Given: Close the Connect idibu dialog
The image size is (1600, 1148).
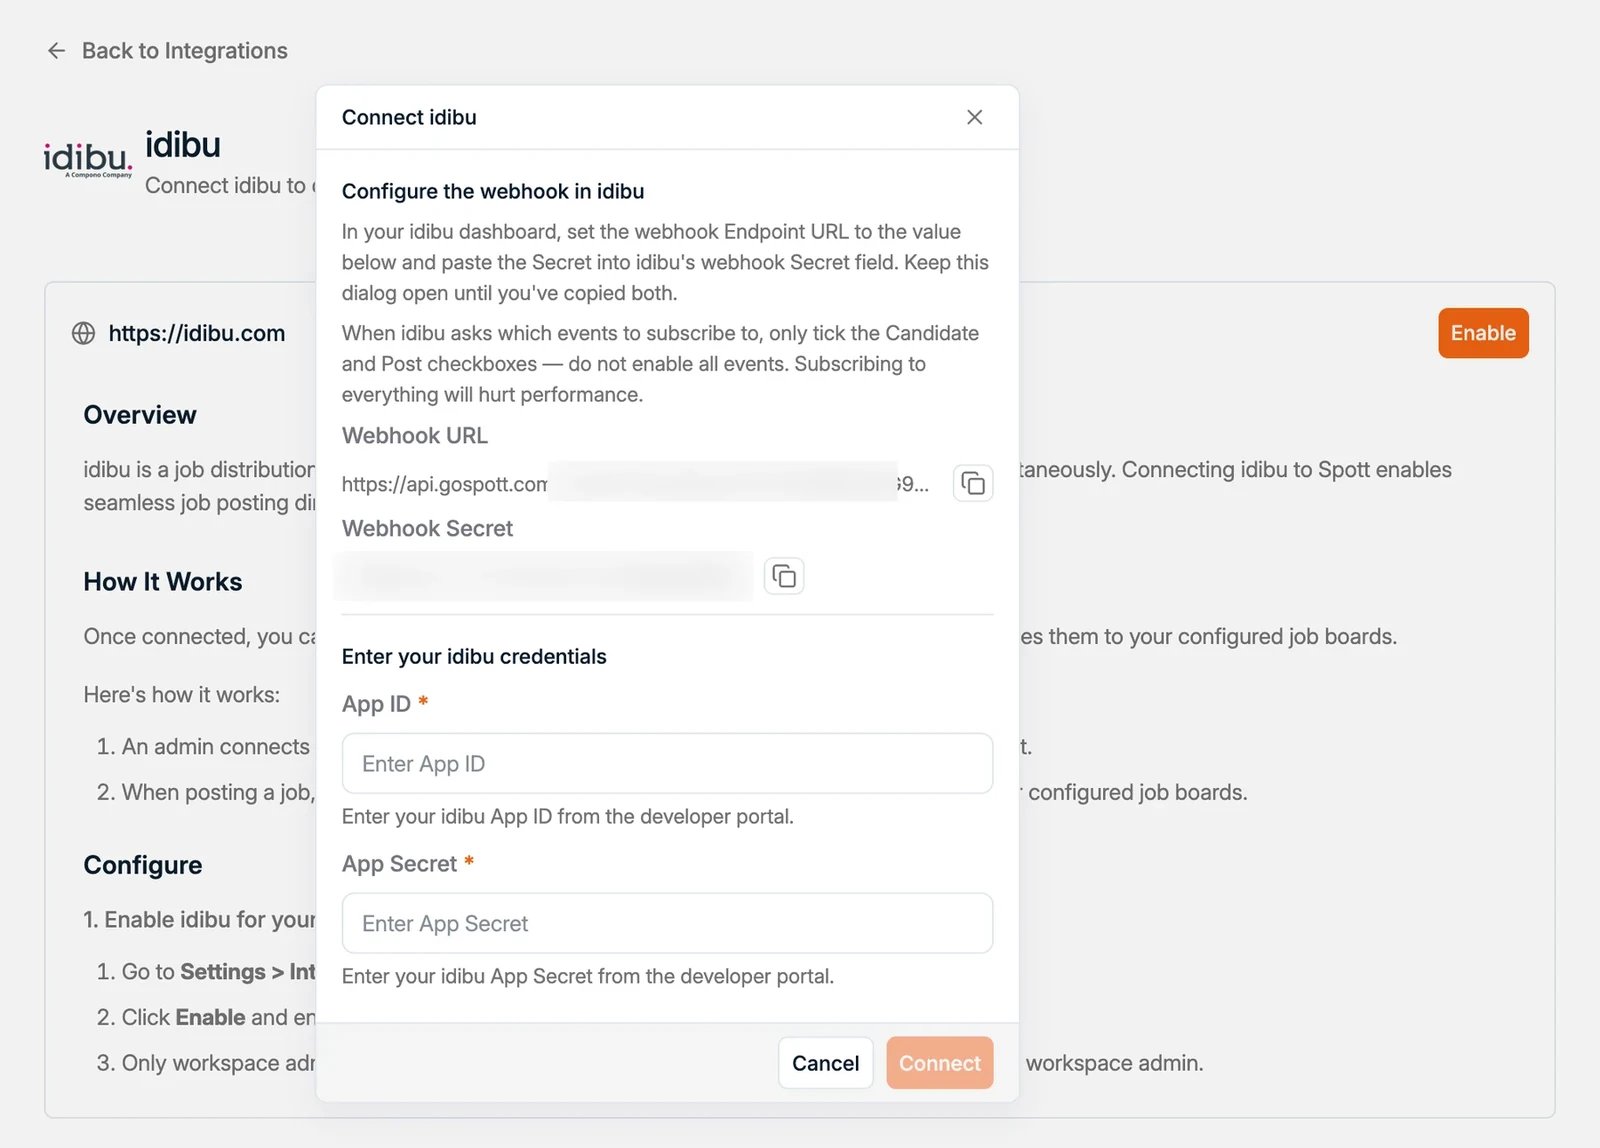Looking at the screenshot, I should click(974, 117).
